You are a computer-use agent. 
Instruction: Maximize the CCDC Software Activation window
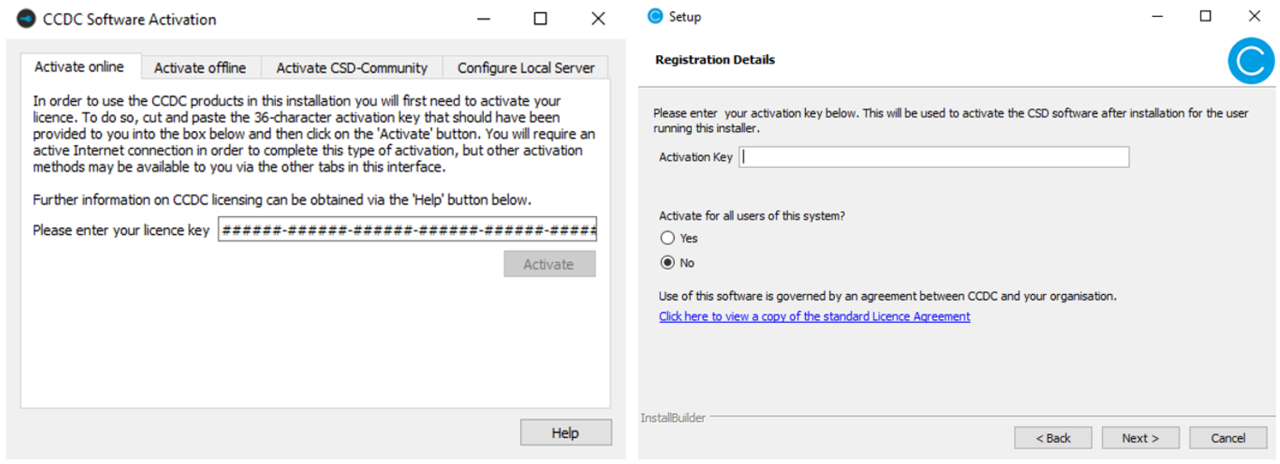coord(540,19)
